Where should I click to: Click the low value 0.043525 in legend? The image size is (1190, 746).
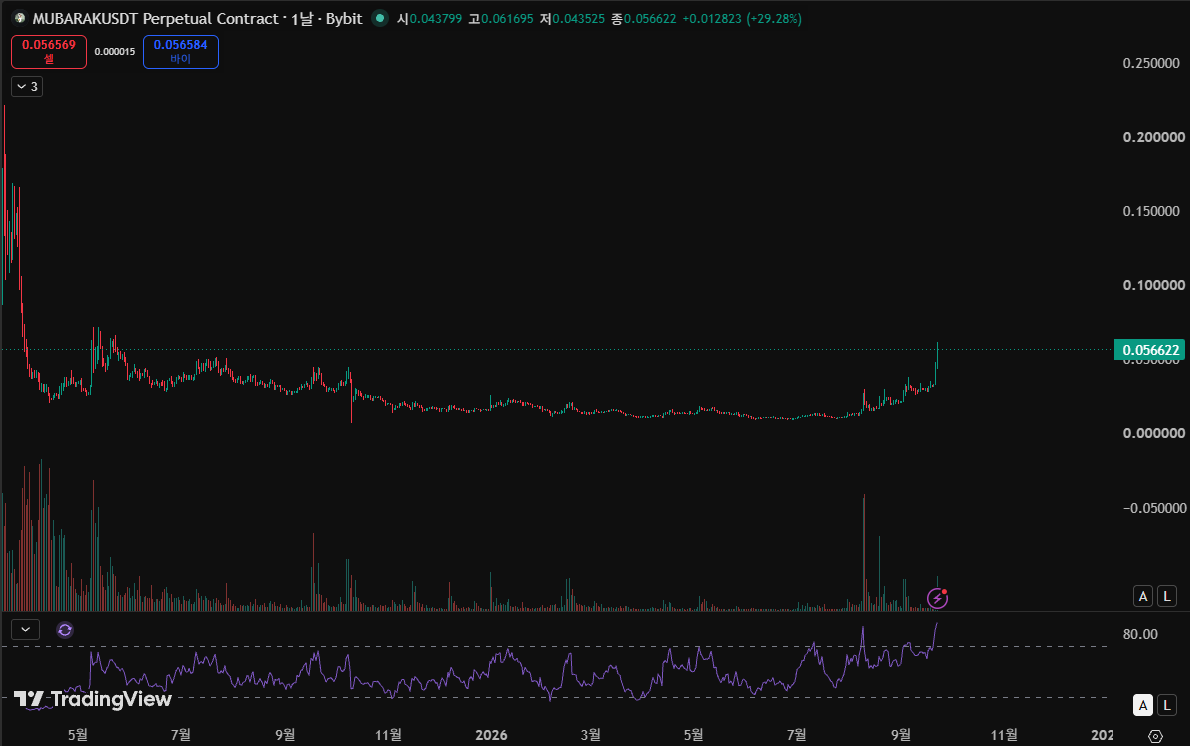[x=578, y=18]
